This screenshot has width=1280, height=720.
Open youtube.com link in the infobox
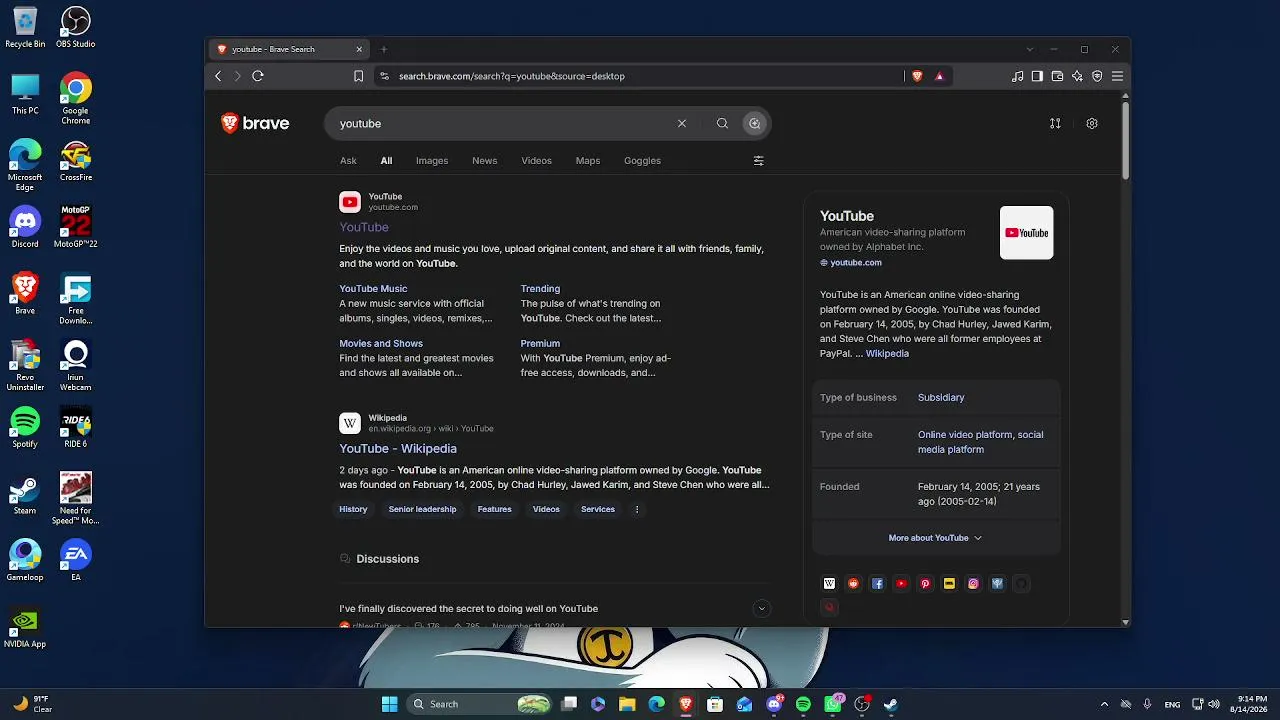(855, 263)
